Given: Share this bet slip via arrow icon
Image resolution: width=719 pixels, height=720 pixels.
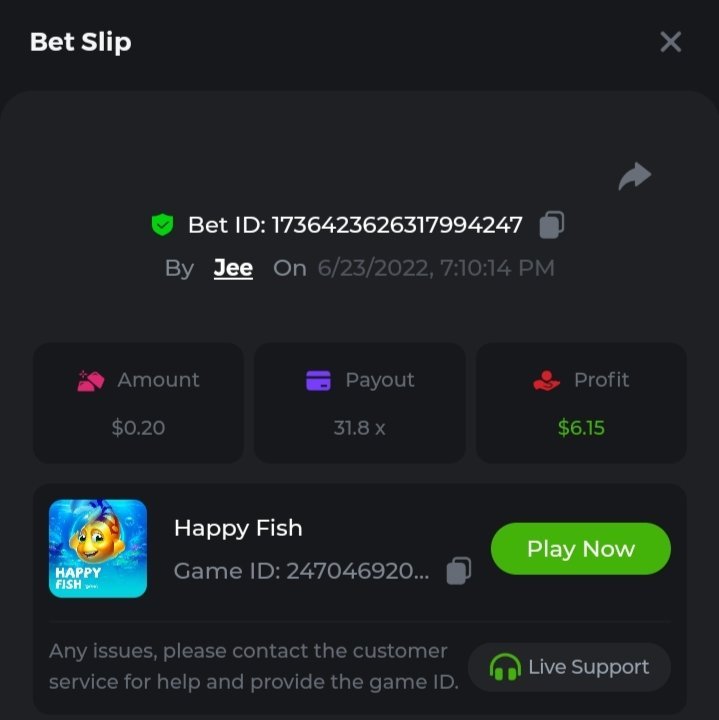Looking at the screenshot, I should (x=635, y=176).
